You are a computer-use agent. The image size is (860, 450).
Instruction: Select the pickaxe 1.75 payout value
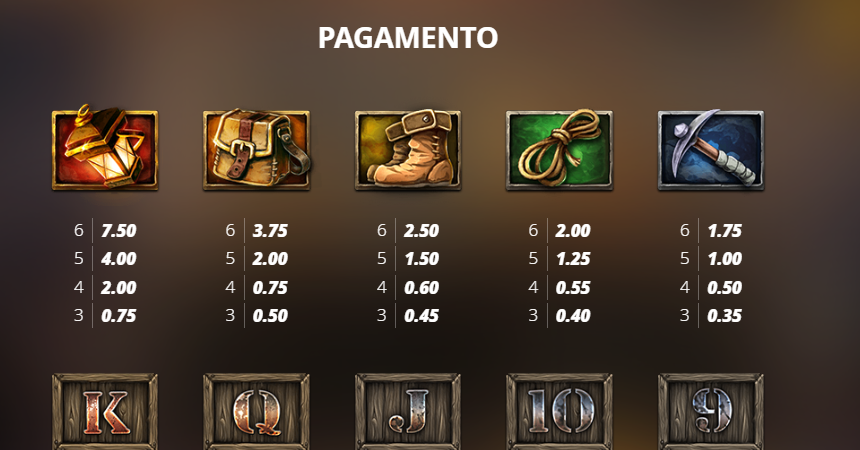coord(725,230)
